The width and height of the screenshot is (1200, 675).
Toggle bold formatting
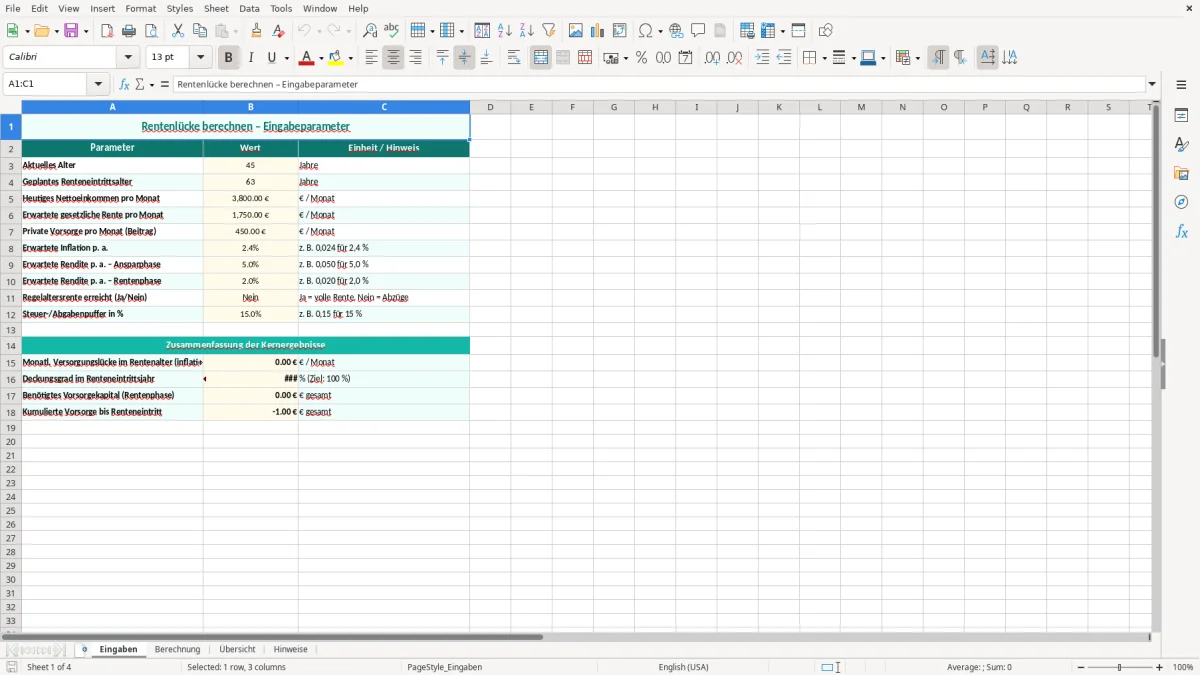pyautogui.click(x=229, y=58)
